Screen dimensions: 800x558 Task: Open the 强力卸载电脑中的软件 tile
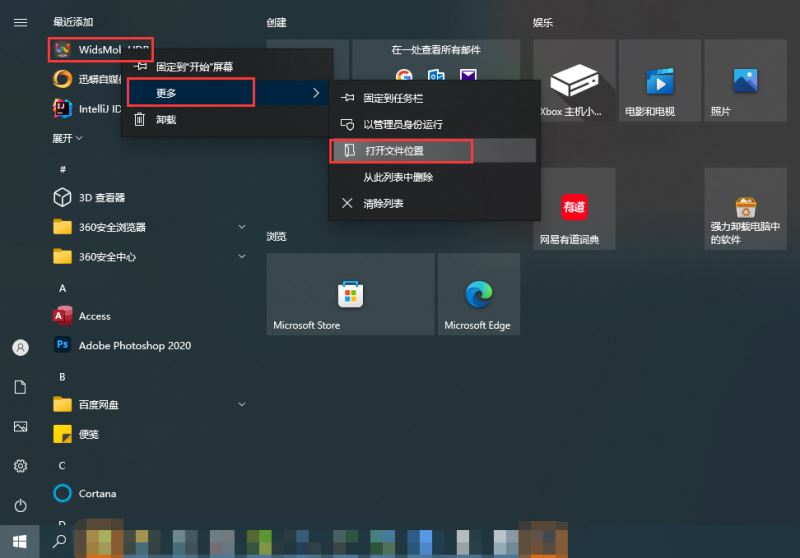coord(745,209)
